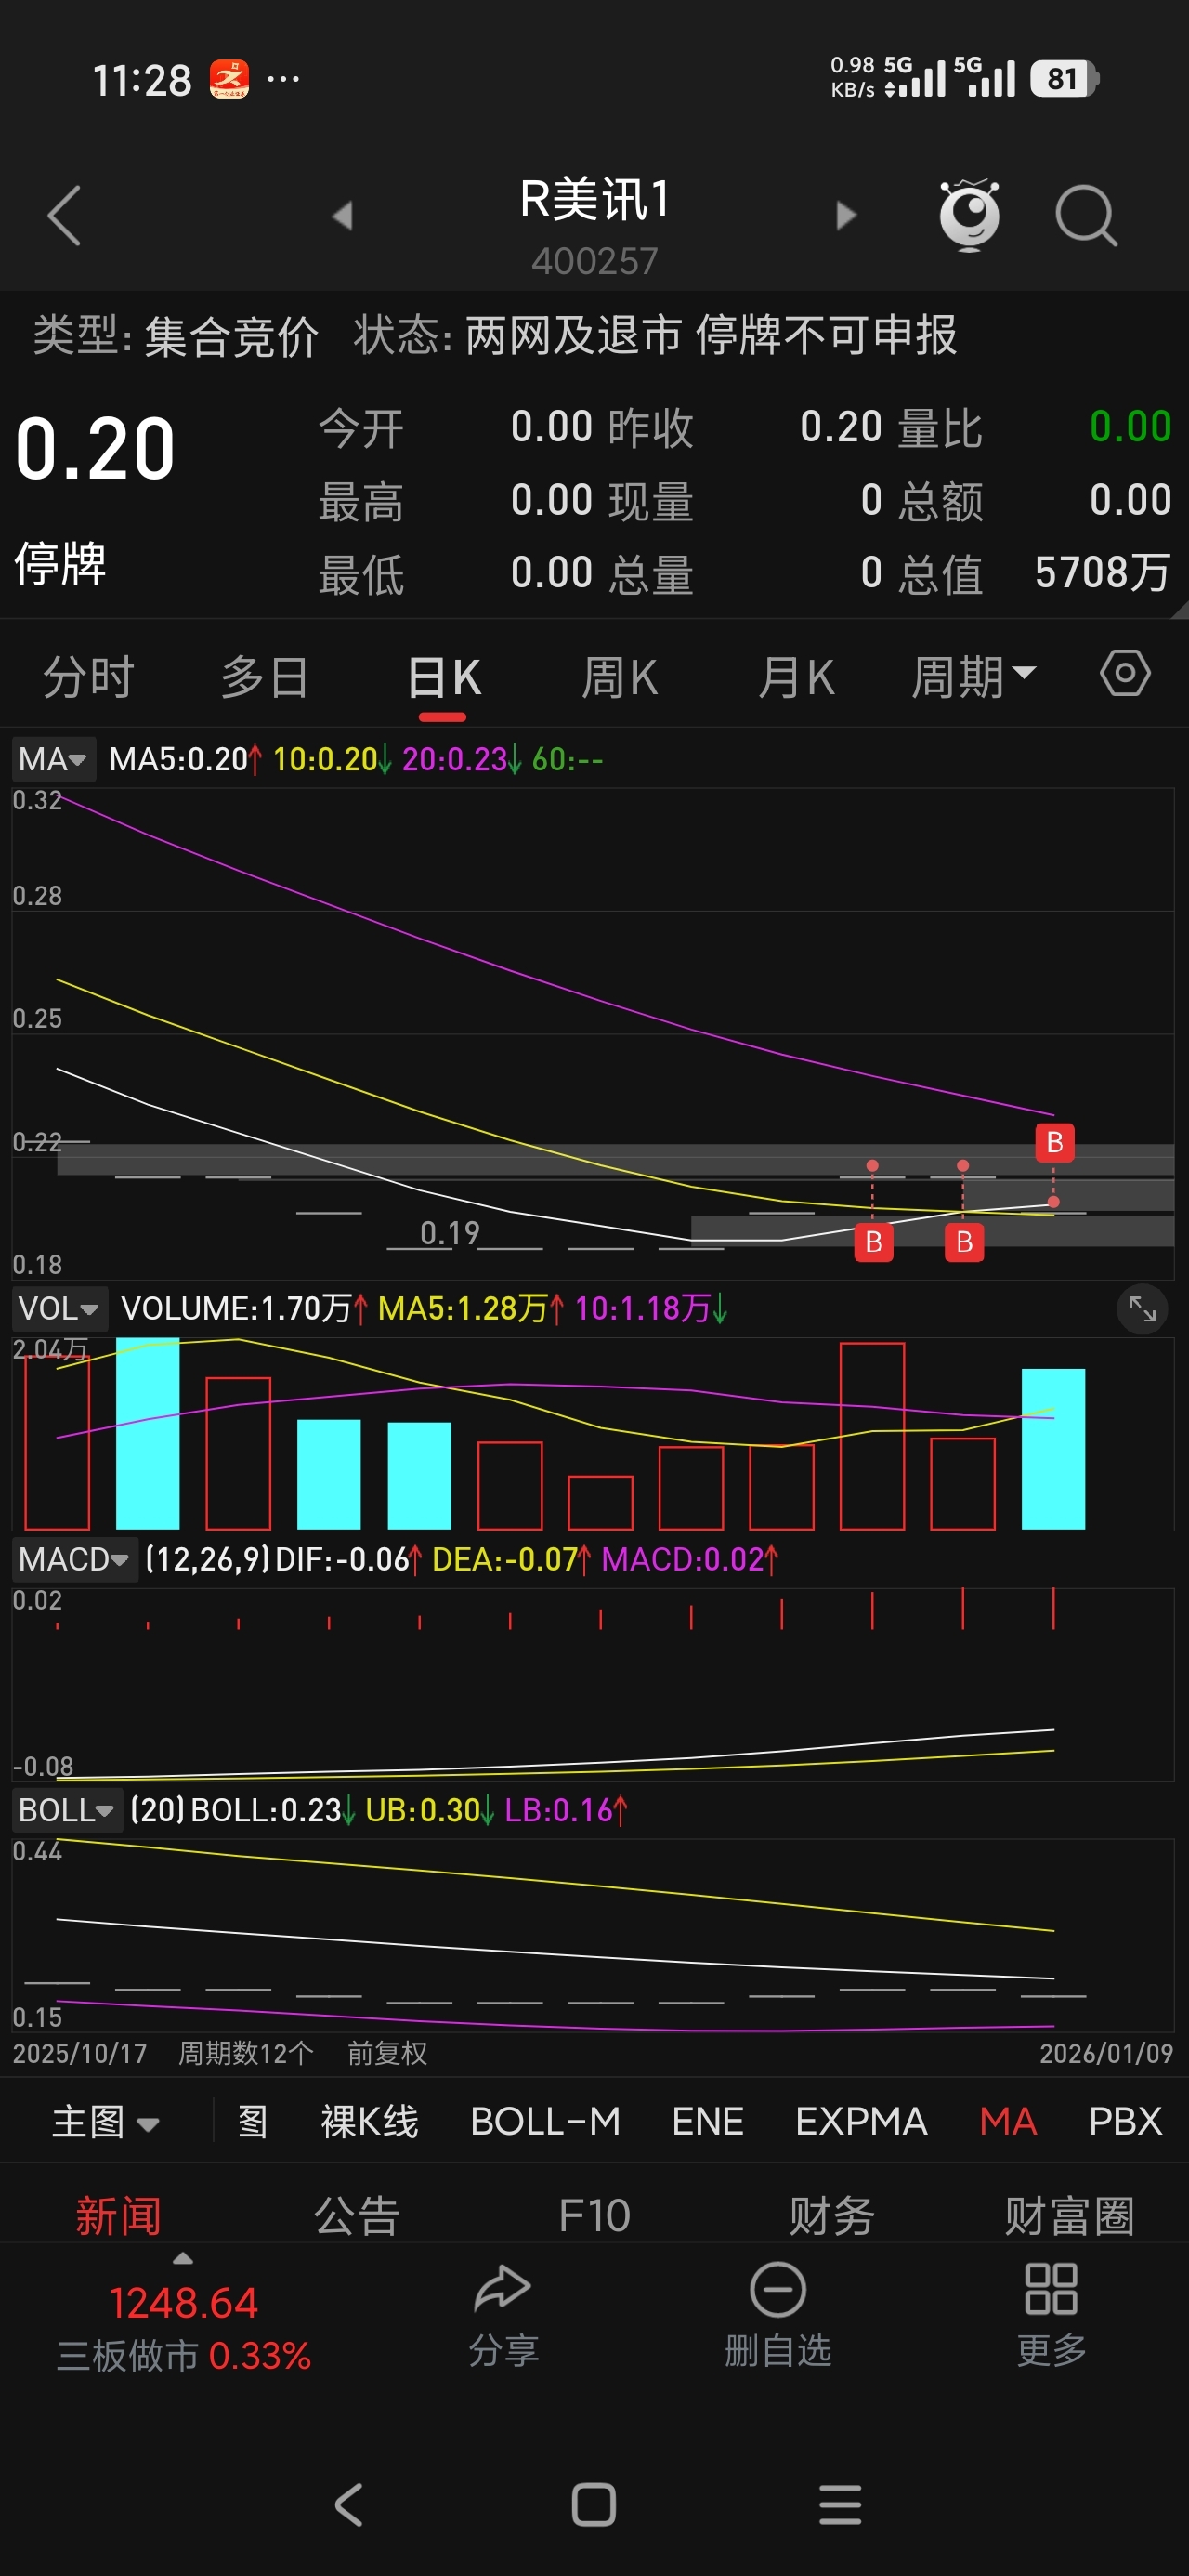Switch to the 周K tab
Viewport: 1189px width, 2576px height.
pos(619,677)
